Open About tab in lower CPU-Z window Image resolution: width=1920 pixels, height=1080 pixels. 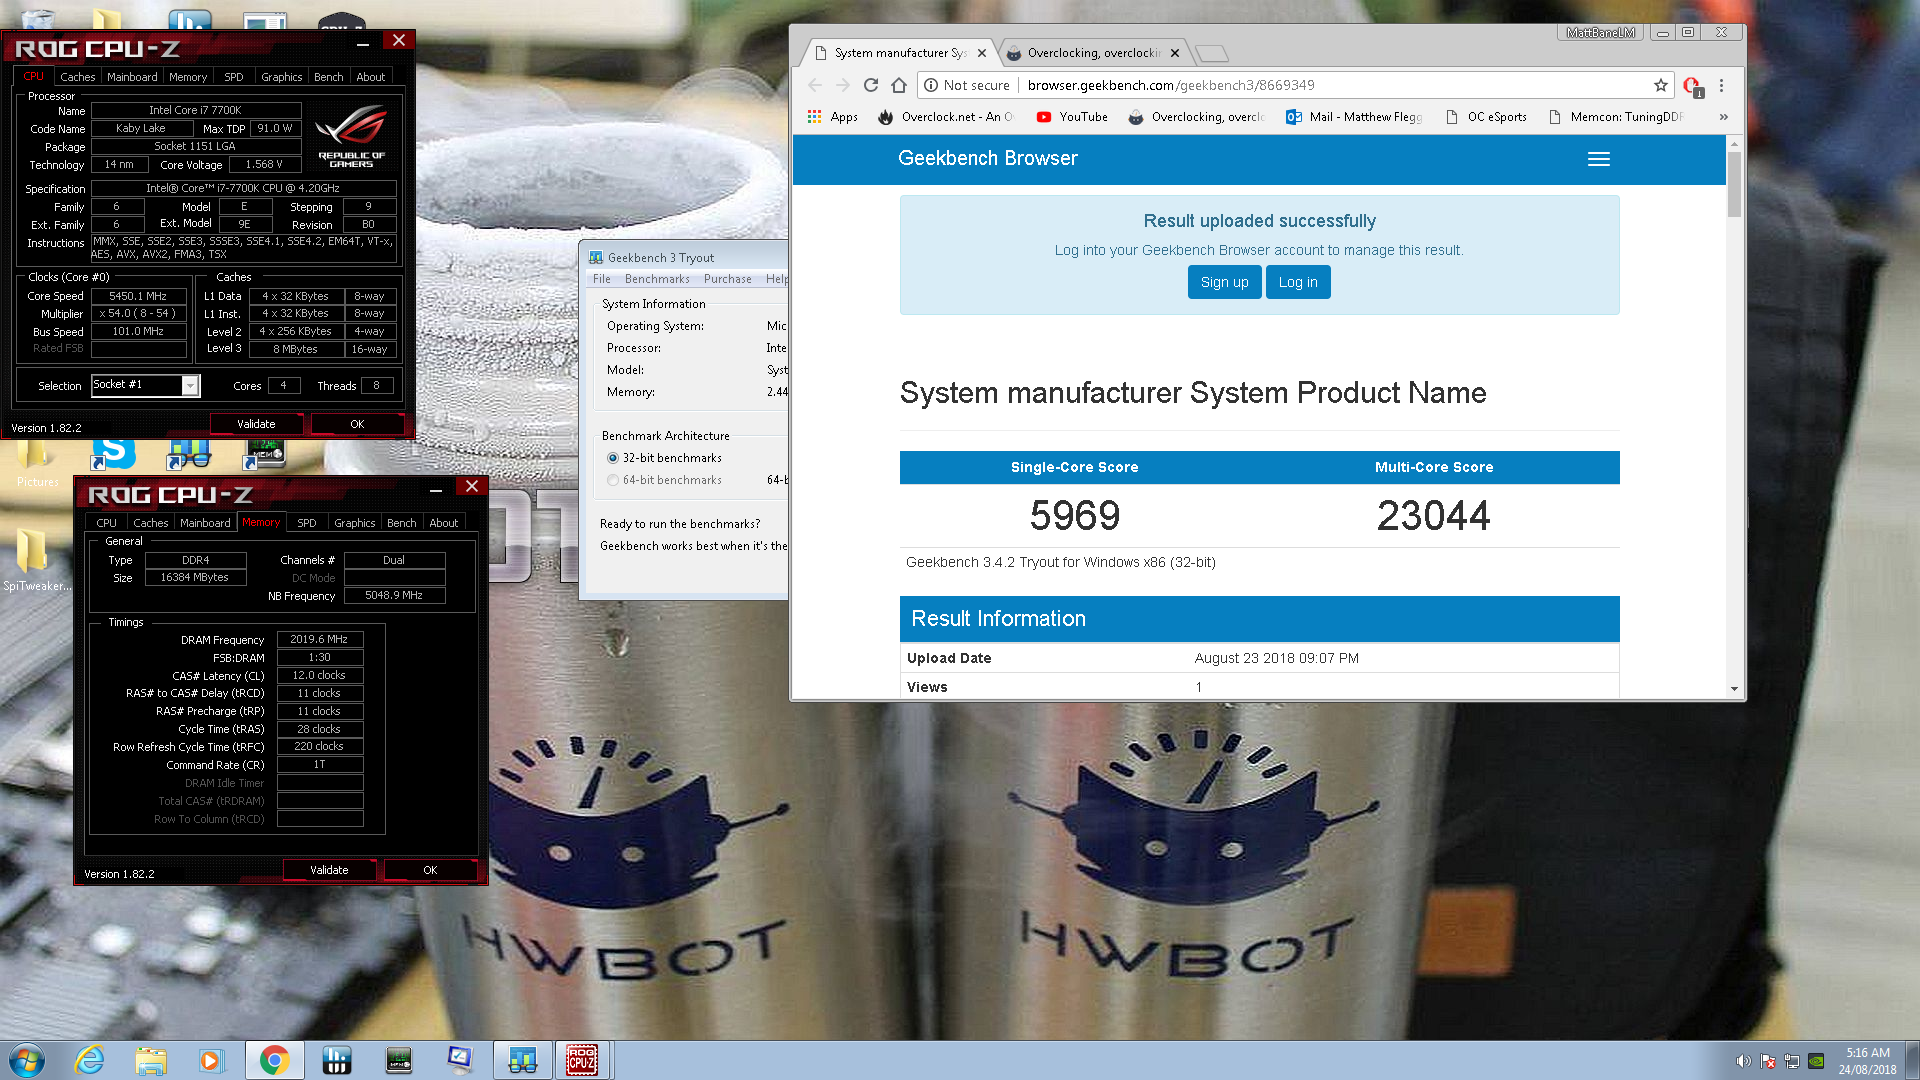443,523
